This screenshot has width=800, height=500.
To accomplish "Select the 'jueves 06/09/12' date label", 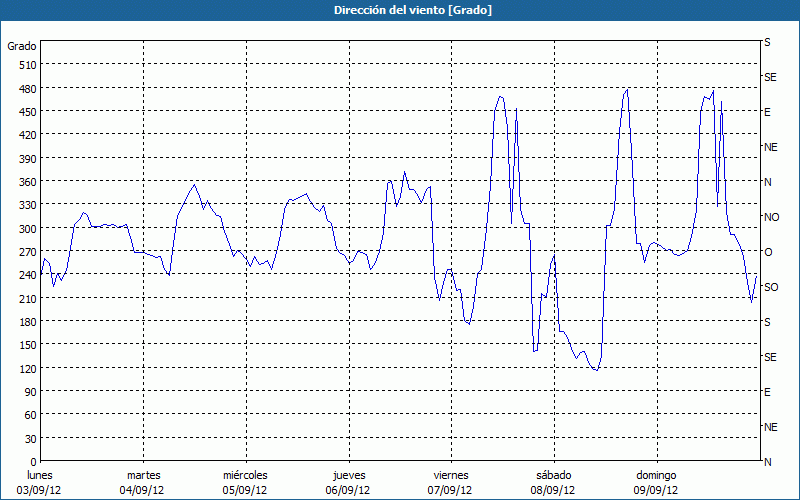I will click(x=348, y=482).
